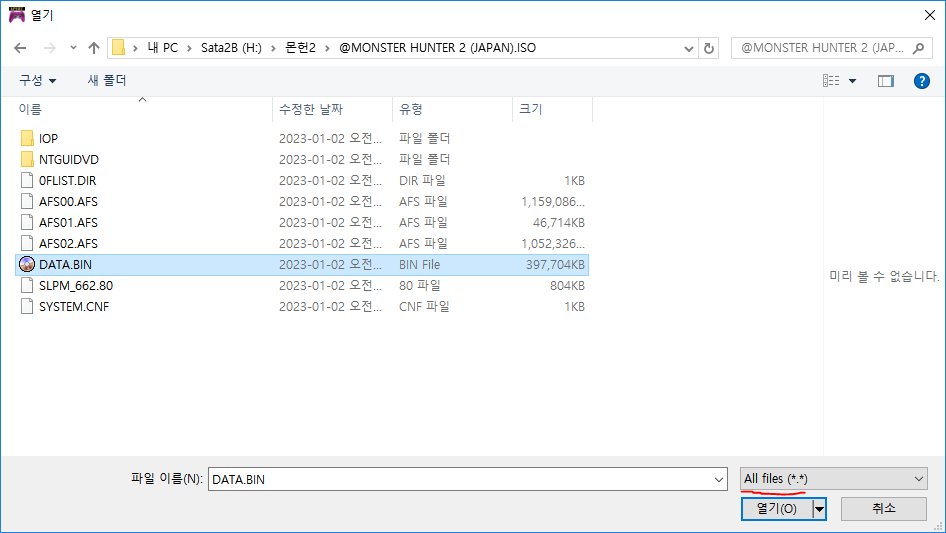
Task: Click the BIN File type cell
Action: click(419, 265)
